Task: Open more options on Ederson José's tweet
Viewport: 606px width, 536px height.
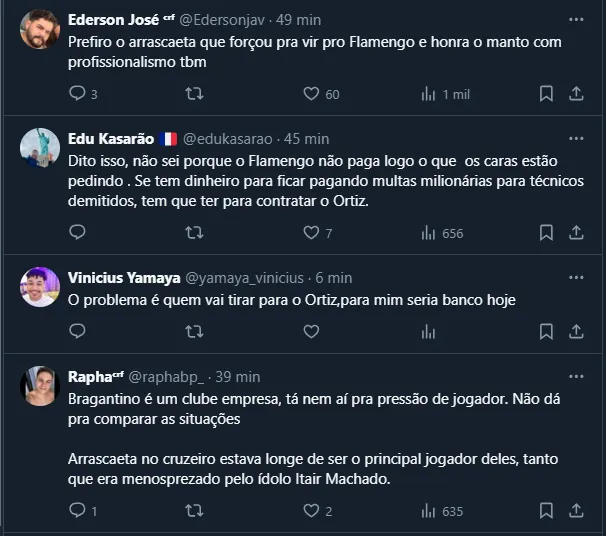Action: click(x=575, y=20)
